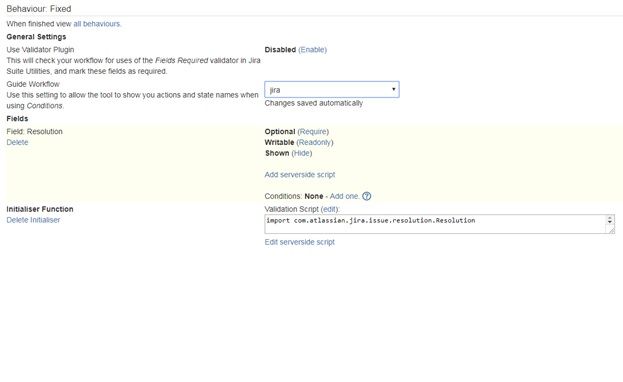Open the 'all behaviours' link
The width and height of the screenshot is (623, 382).
pos(97,24)
